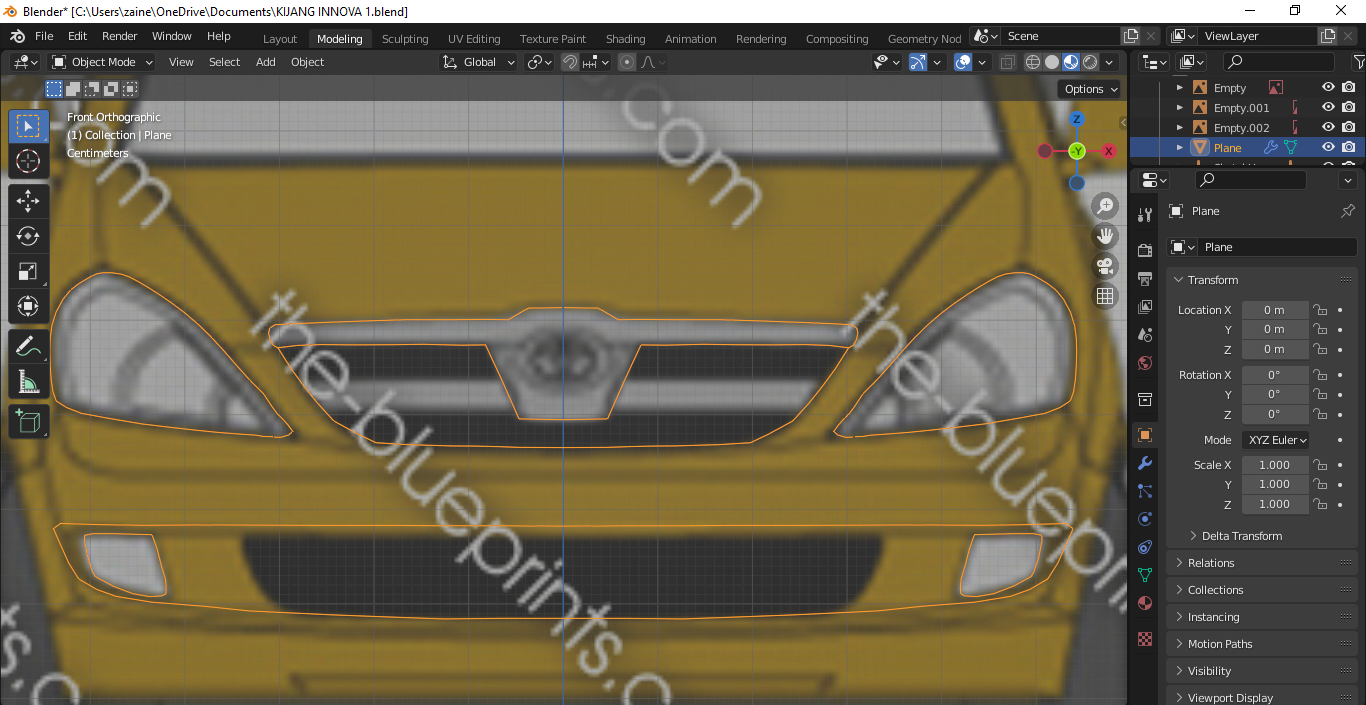Open the viewport Options dropdown
1366x705 pixels.
(x=1090, y=89)
